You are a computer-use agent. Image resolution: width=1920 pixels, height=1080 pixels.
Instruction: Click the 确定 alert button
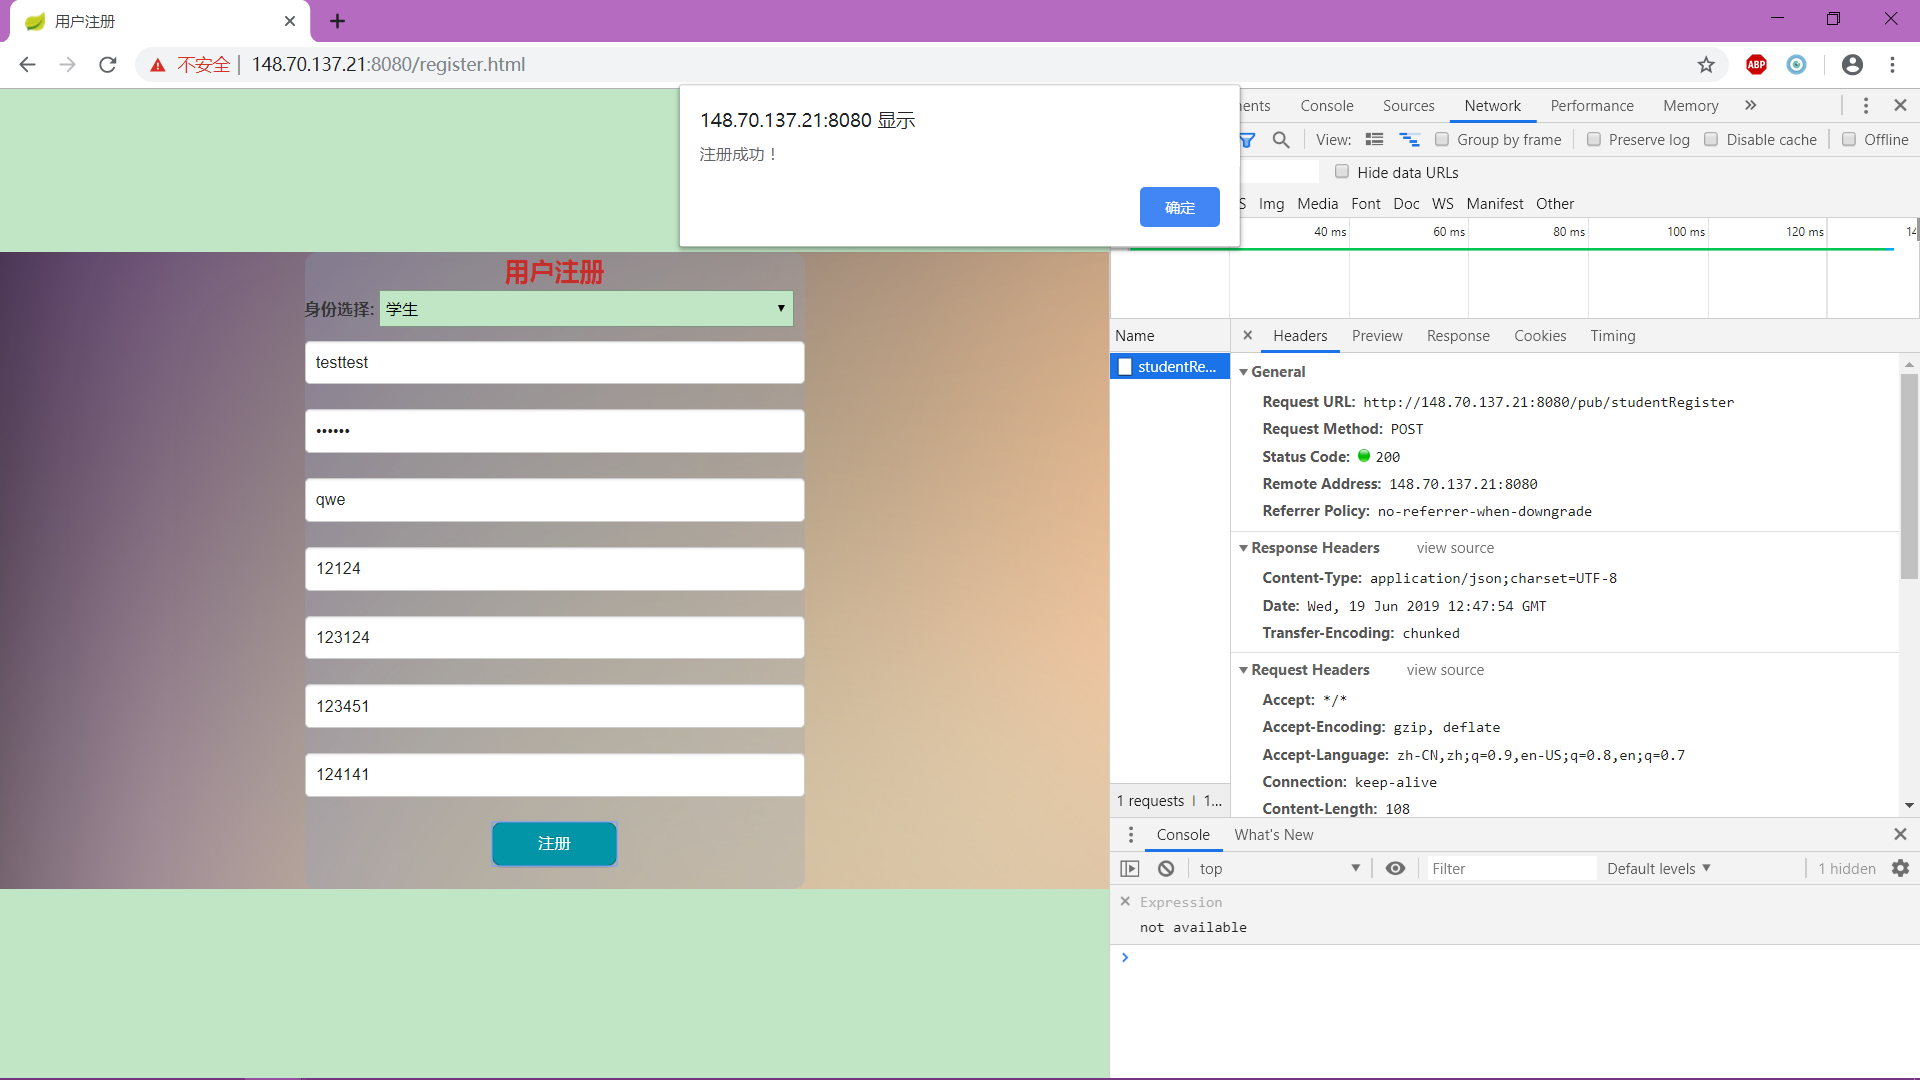[x=1179, y=207]
